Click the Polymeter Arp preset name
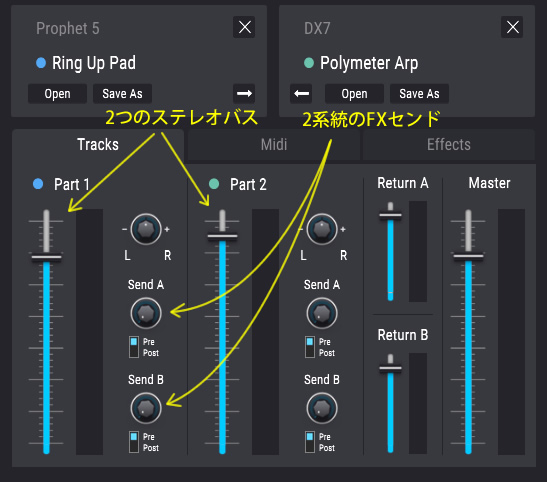The image size is (547, 482). tap(369, 63)
